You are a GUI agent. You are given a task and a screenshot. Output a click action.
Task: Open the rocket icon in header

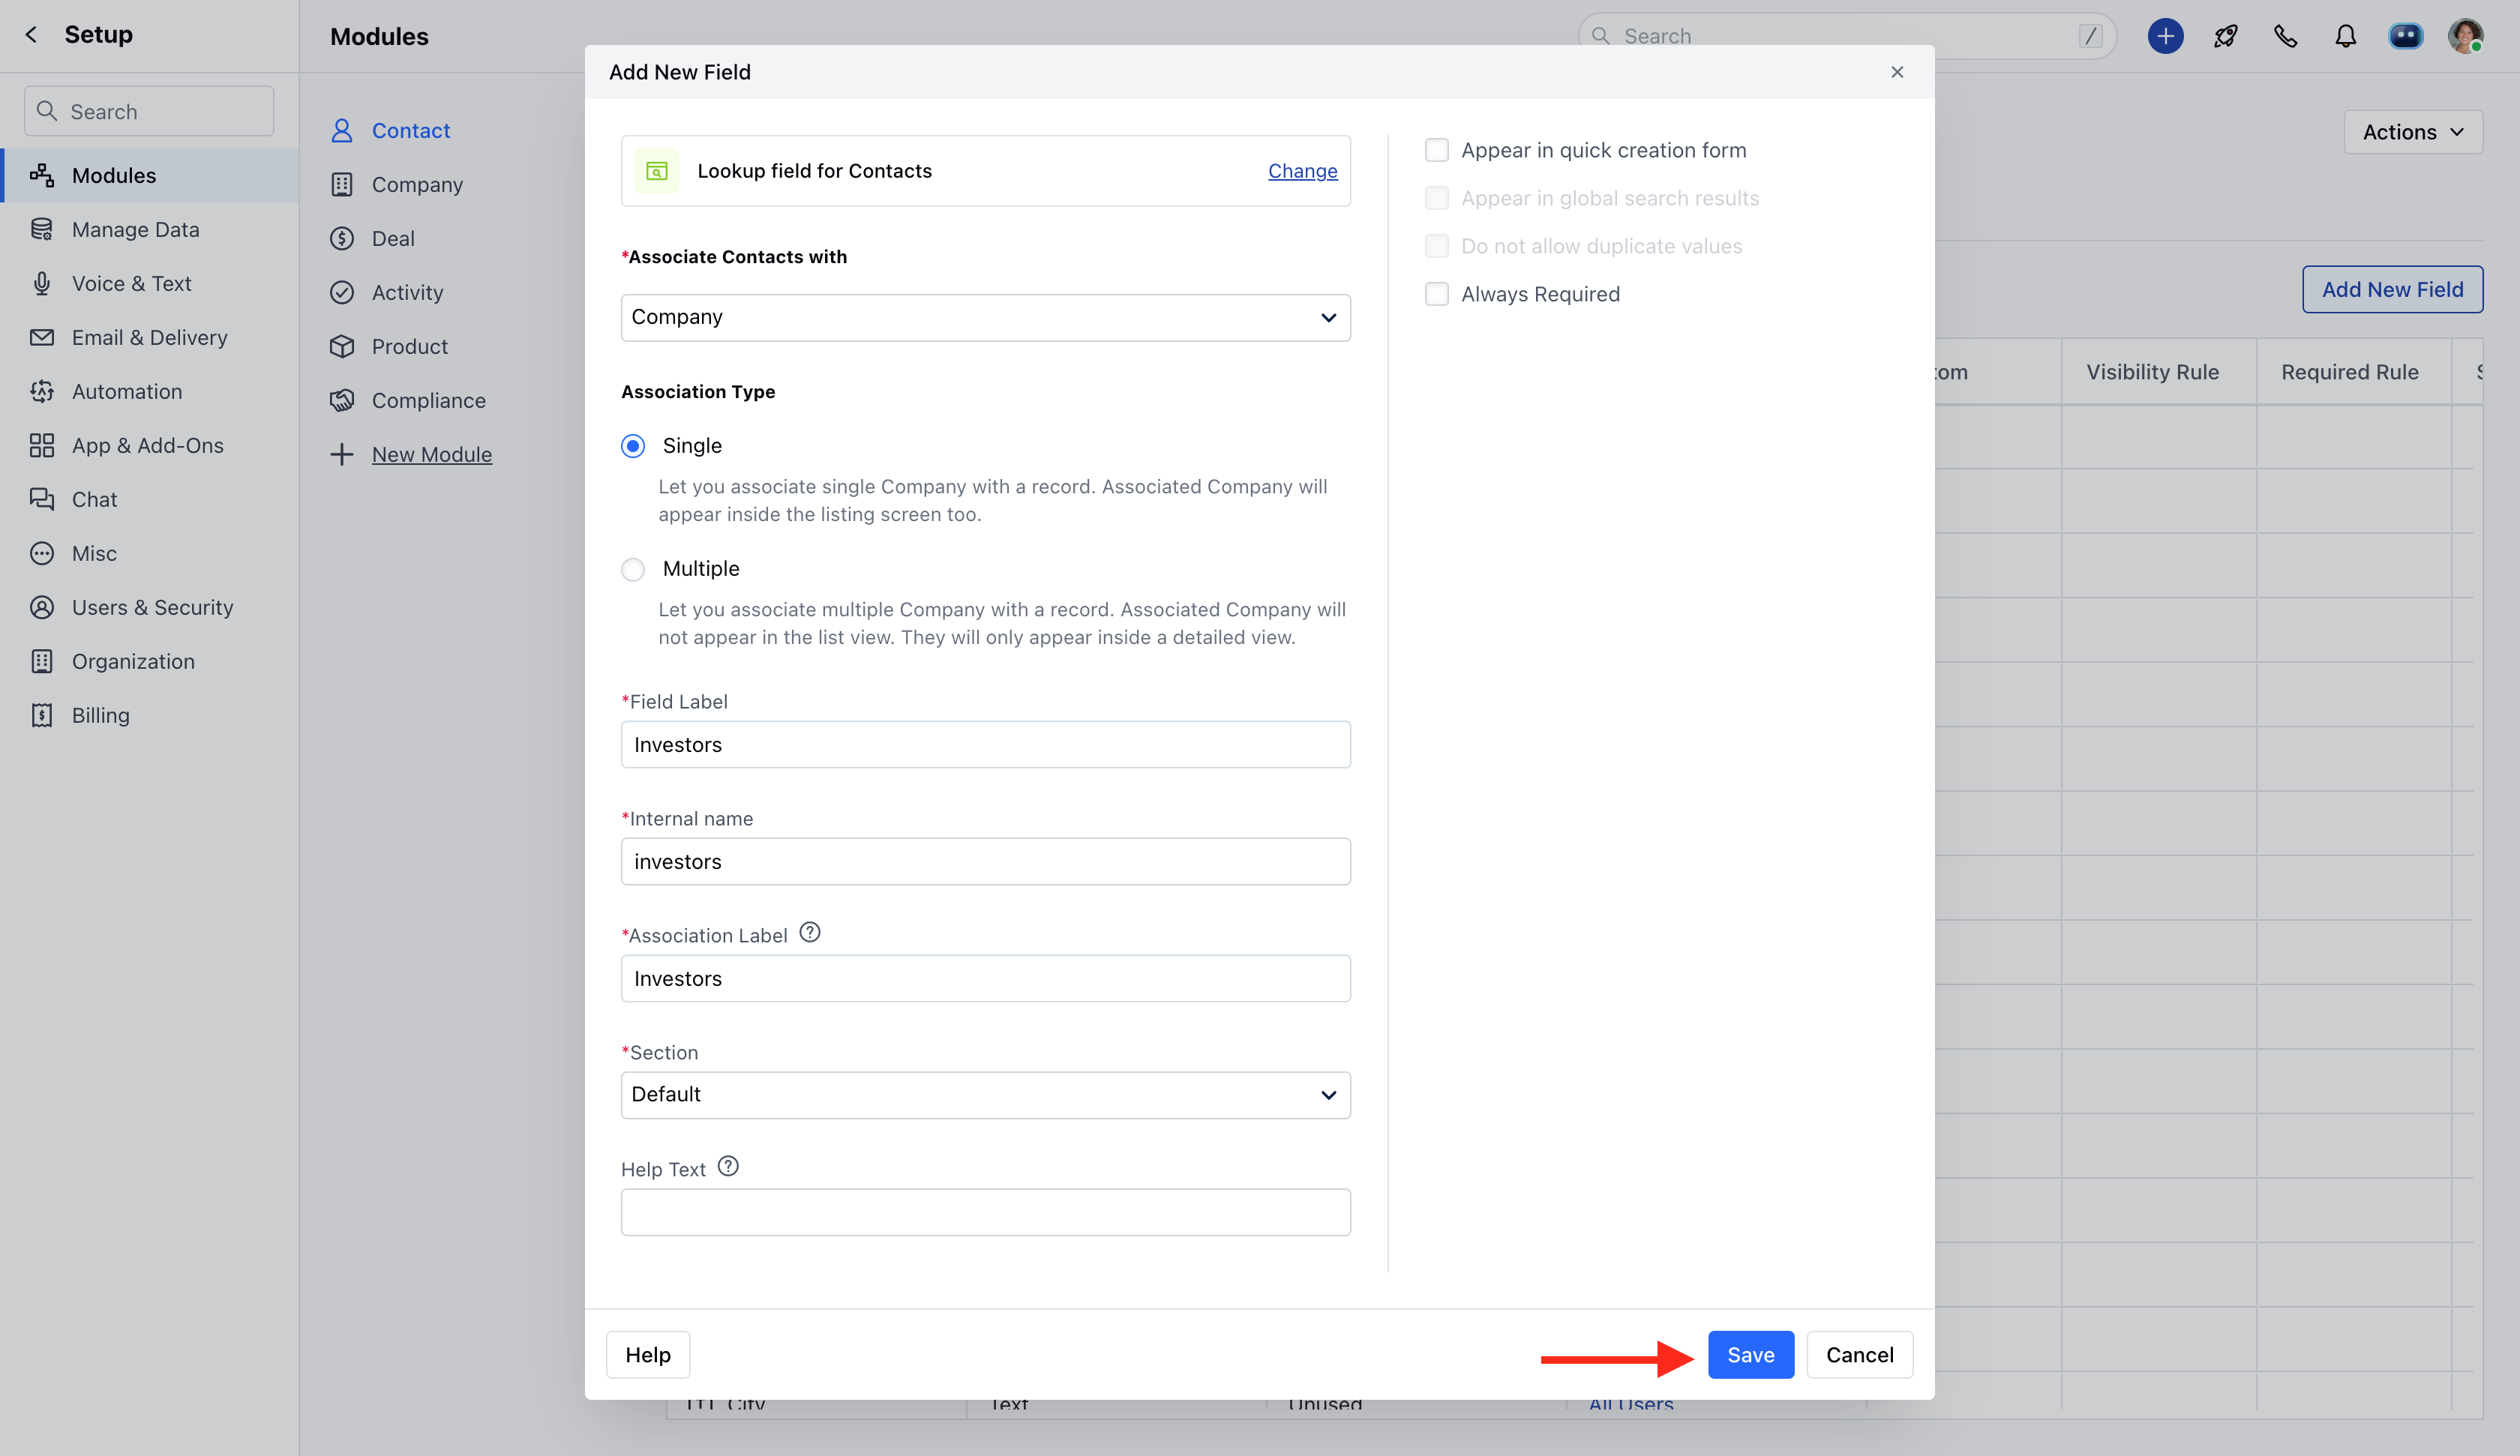(x=2225, y=36)
